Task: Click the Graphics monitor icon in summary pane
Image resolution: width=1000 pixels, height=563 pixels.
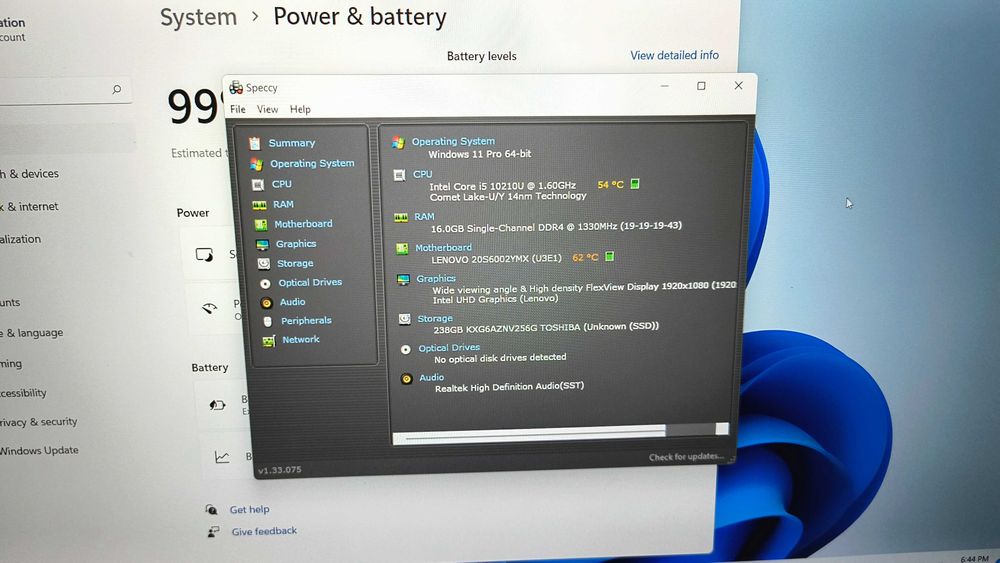Action: tap(403, 280)
